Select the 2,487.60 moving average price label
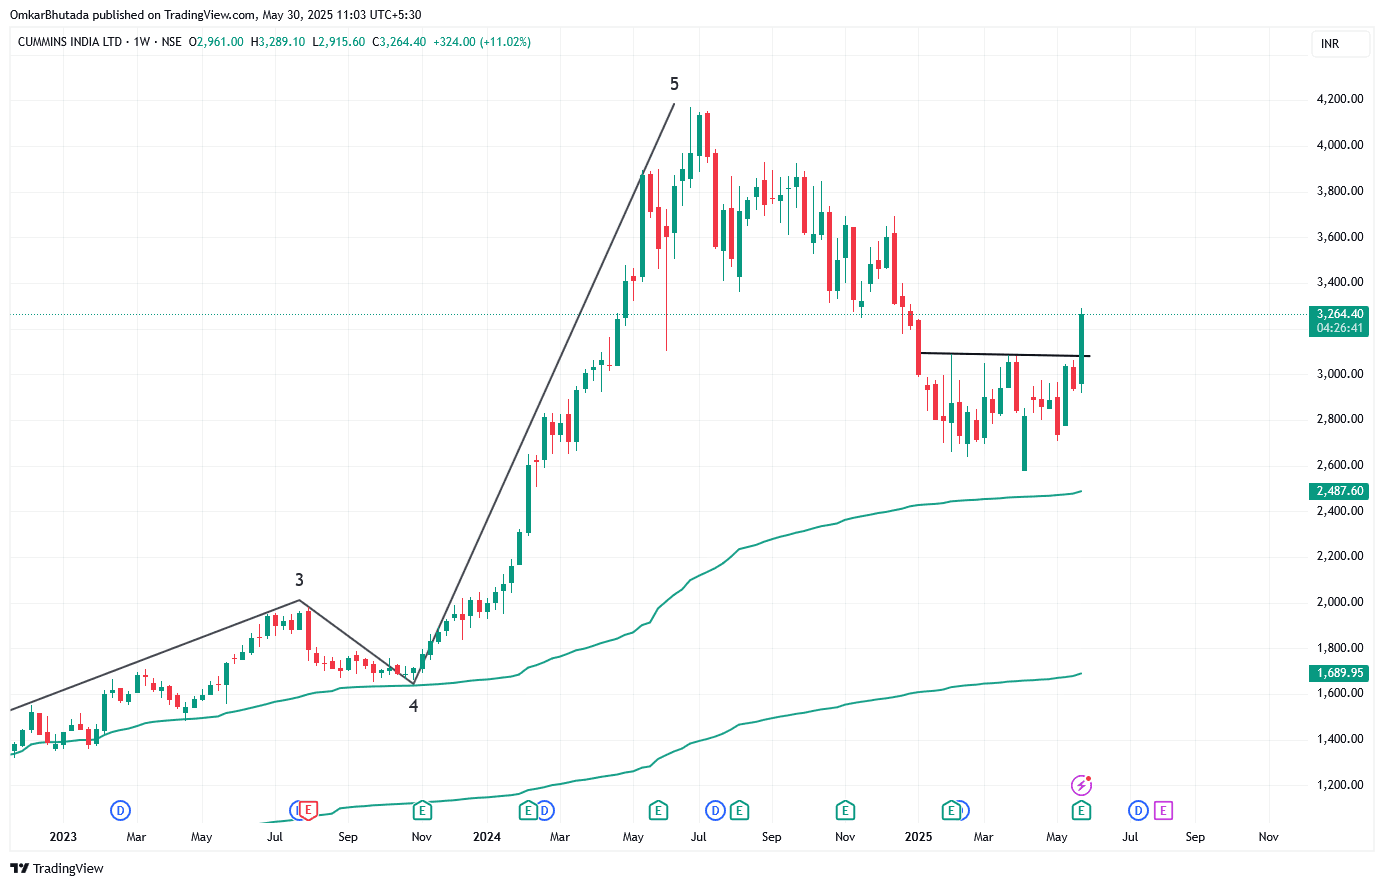This screenshot has width=1384, height=886. pyautogui.click(x=1339, y=491)
